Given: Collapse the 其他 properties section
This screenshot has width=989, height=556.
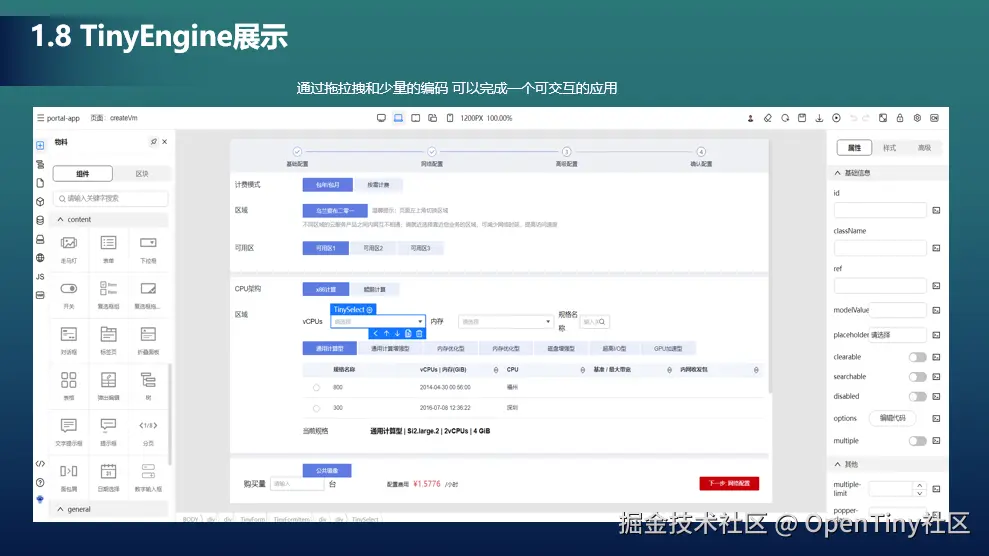Looking at the screenshot, I should coord(838,465).
